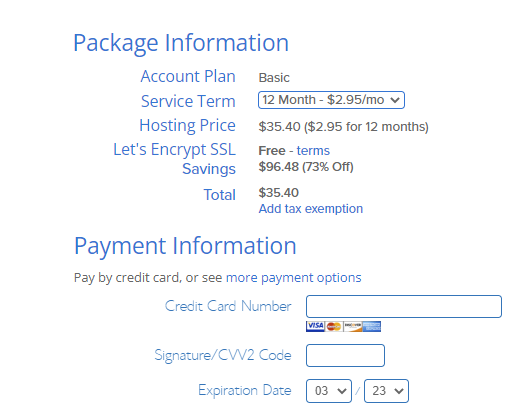This screenshot has height=412, width=516.
Task: Click the Expiration Date label
Action: pyautogui.click(x=245, y=390)
